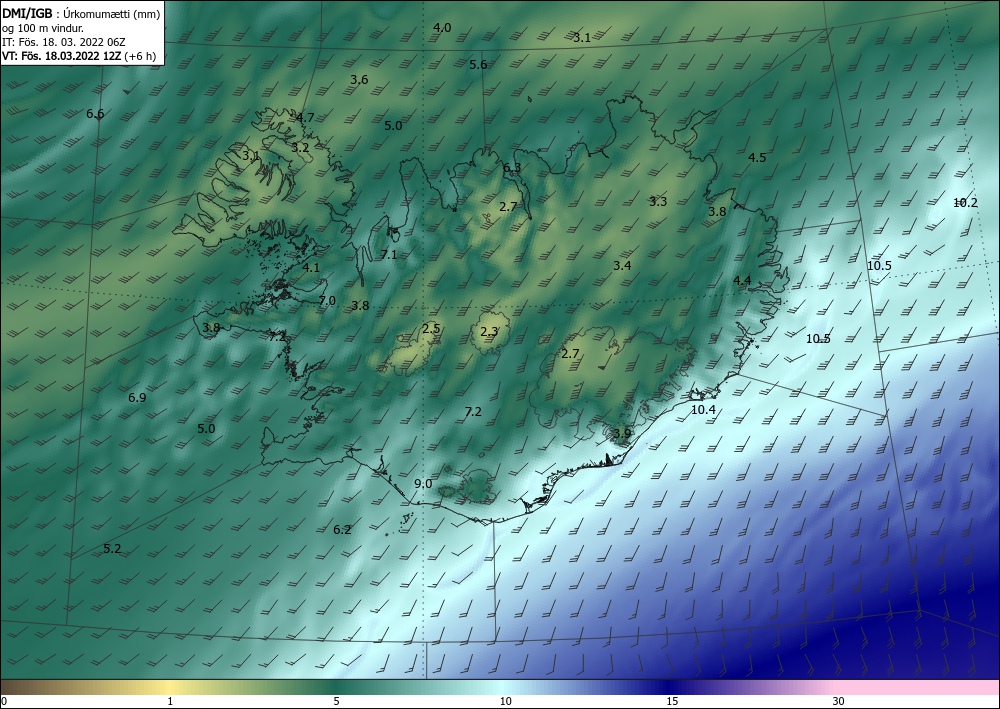Click the 3.9 value label
The image size is (1000, 709).
pos(622,434)
